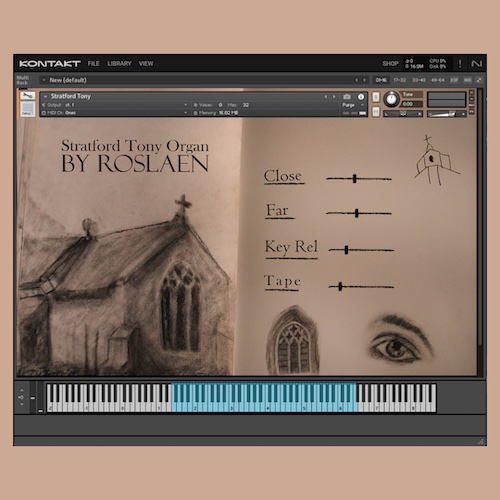Viewport: 500px width, 500px height.
Task: Click the Native Instruments logo icon
Action: pos(476,64)
